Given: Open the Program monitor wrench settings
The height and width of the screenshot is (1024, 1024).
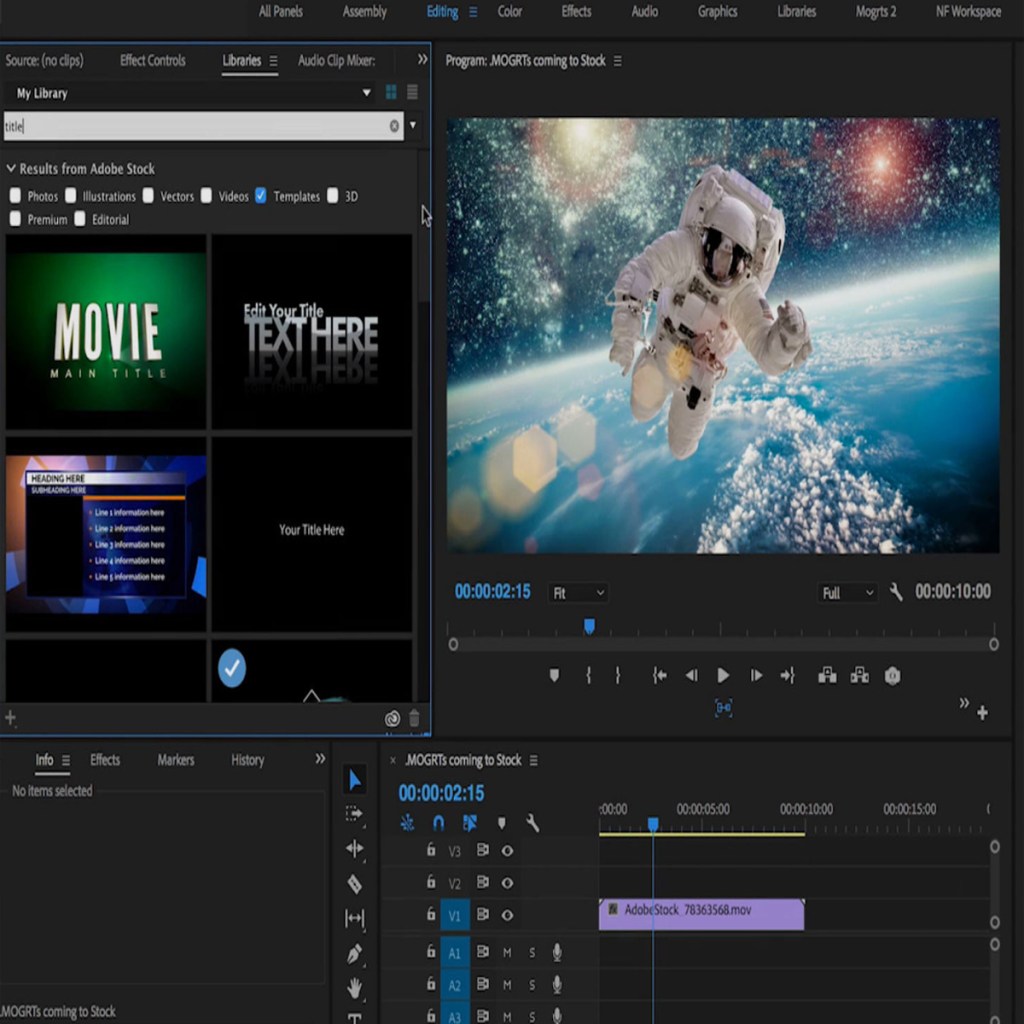Looking at the screenshot, I should click(896, 592).
